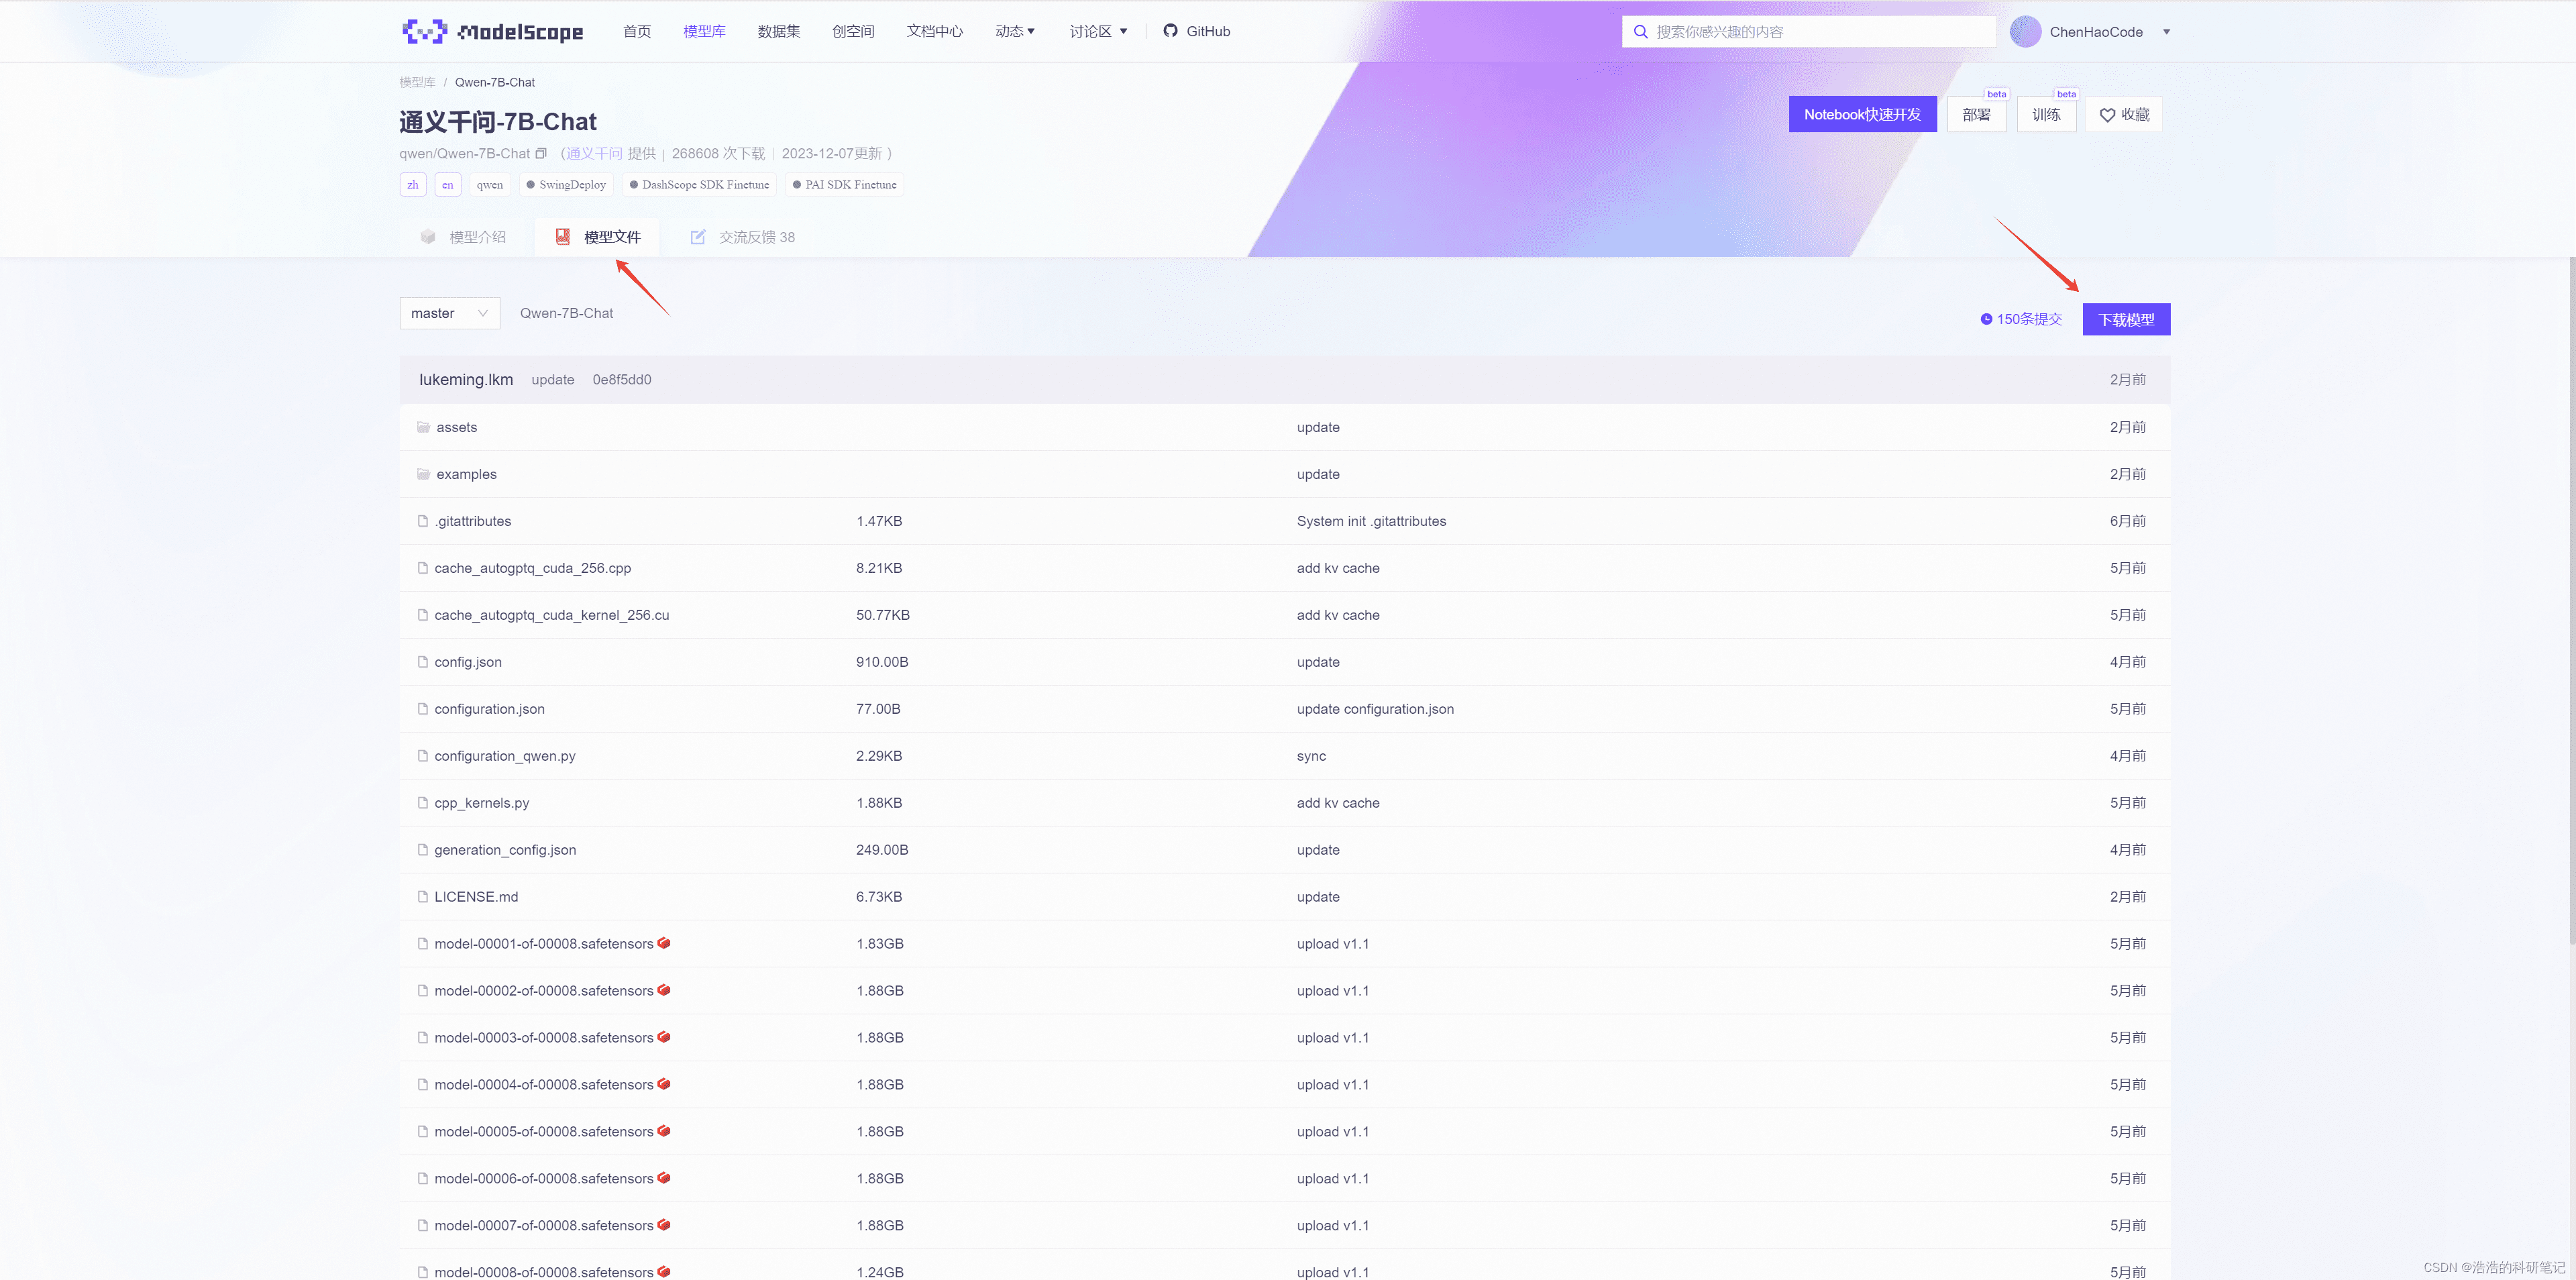Switch to the 交流反馈 38 tab
2576x1280 pixels.
pos(743,237)
